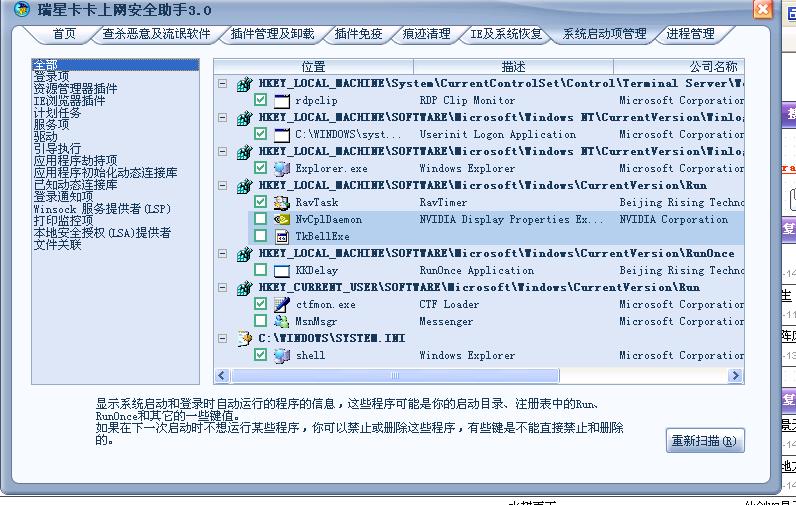The image size is (796, 505).
Task: Select the 系统启动项管理 tab
Action: coord(604,34)
